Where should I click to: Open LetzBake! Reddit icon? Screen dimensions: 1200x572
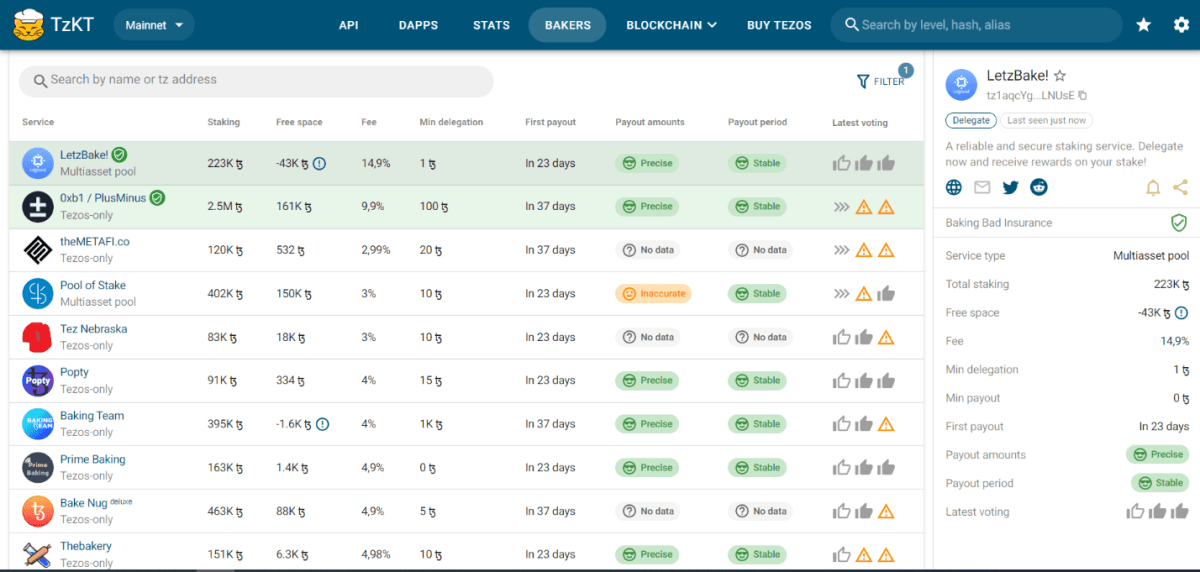pos(1038,187)
